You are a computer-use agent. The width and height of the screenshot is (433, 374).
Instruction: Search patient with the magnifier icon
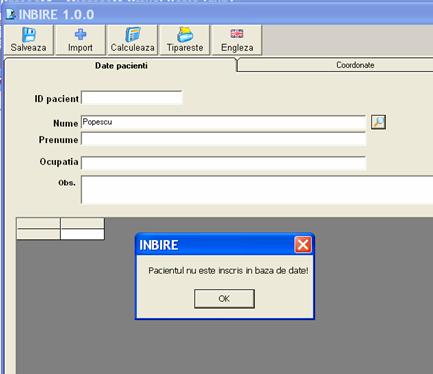pyautogui.click(x=378, y=122)
